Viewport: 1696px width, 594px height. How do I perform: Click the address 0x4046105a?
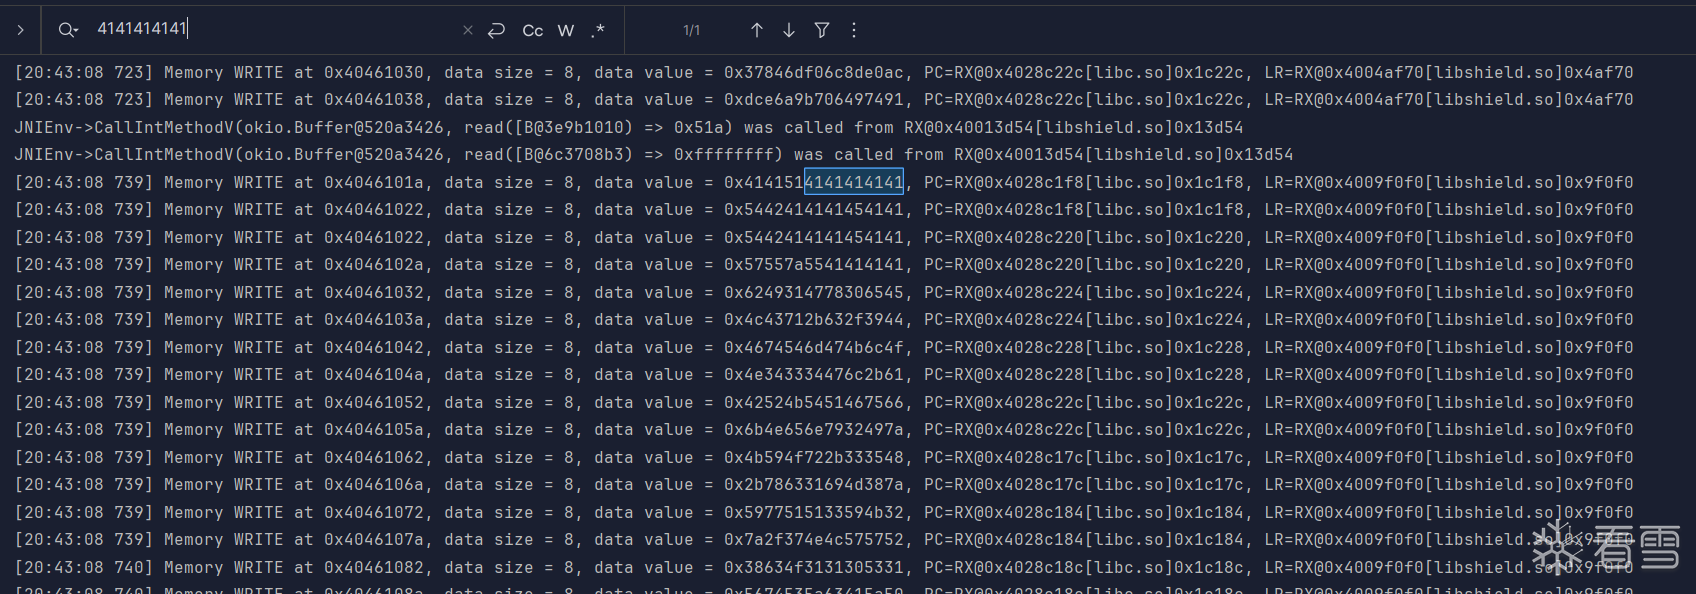(374, 430)
